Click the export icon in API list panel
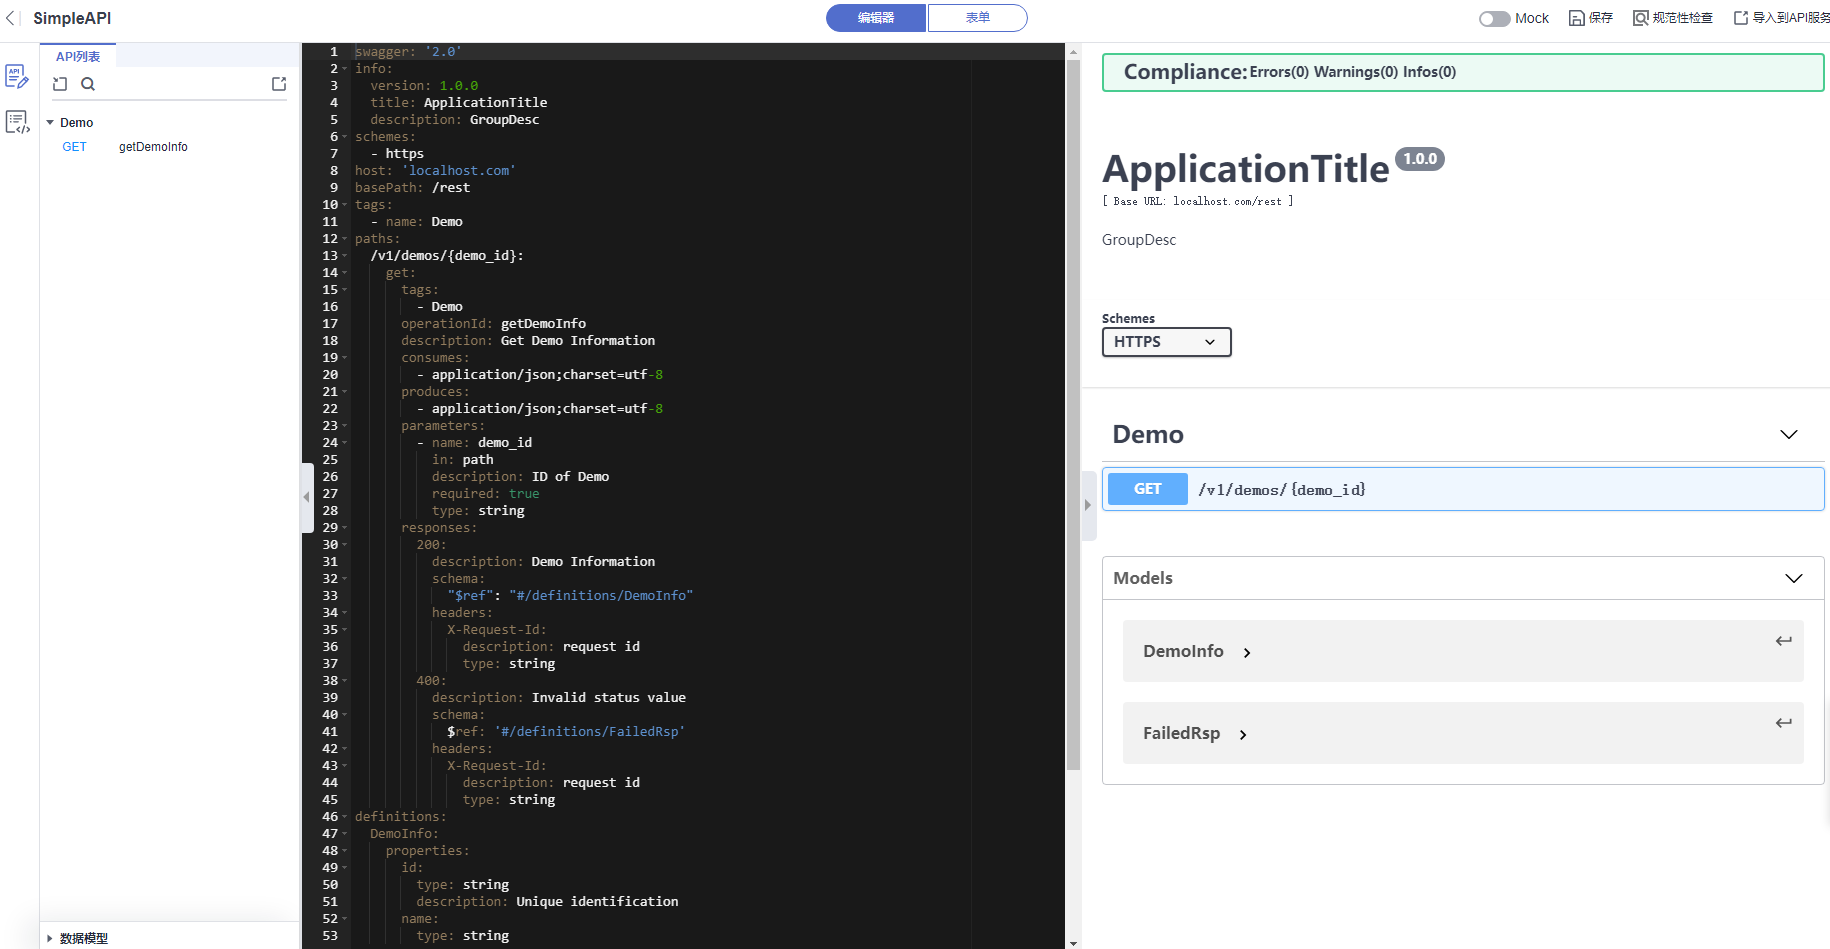 [279, 84]
